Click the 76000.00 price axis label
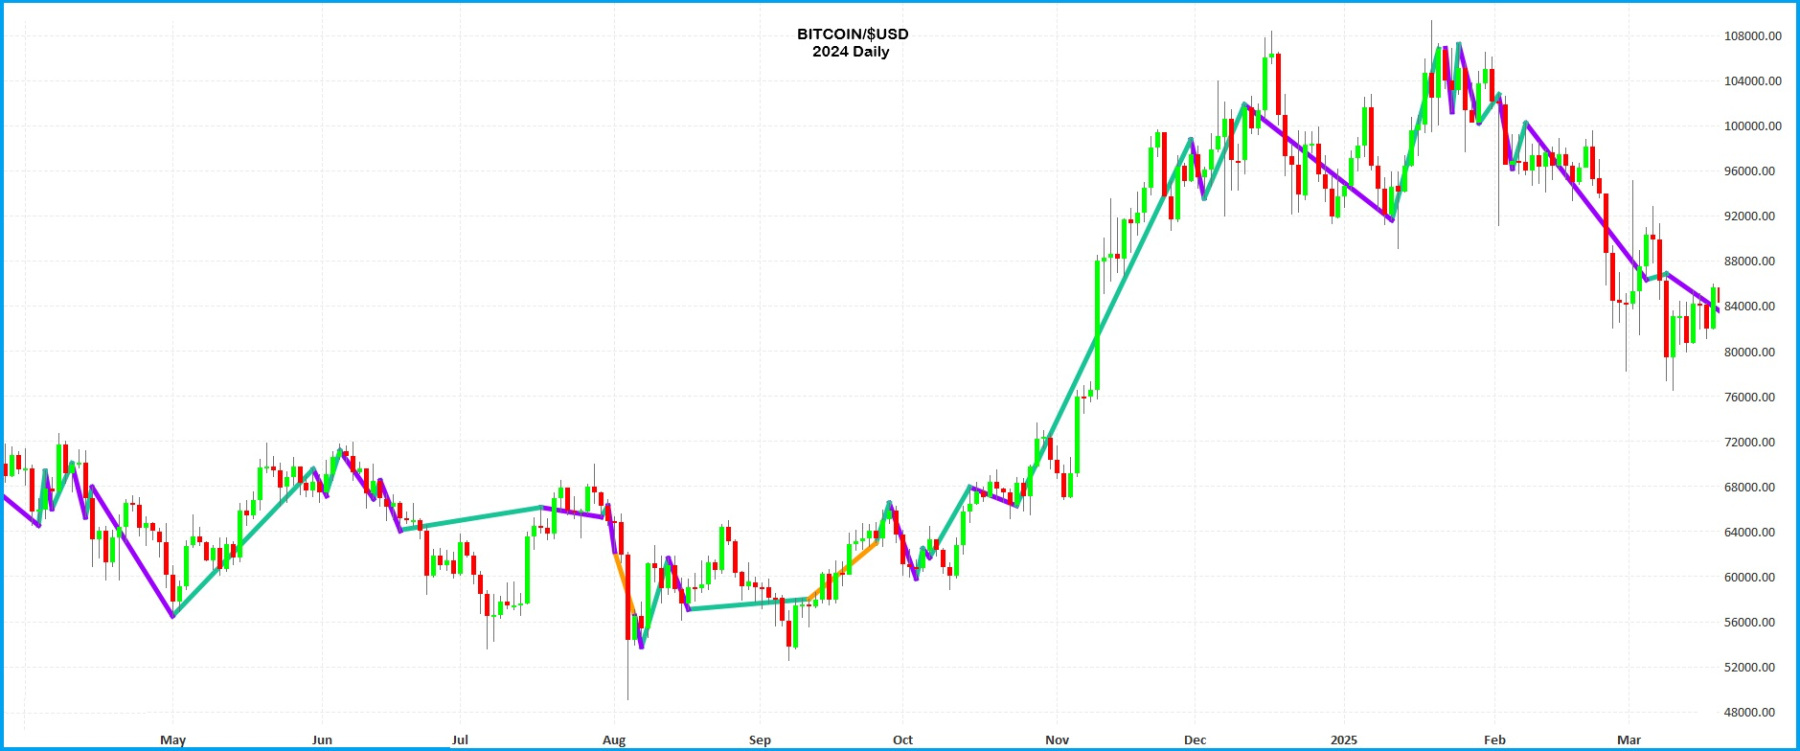Viewport: 1800px width, 751px height. coord(1752,397)
